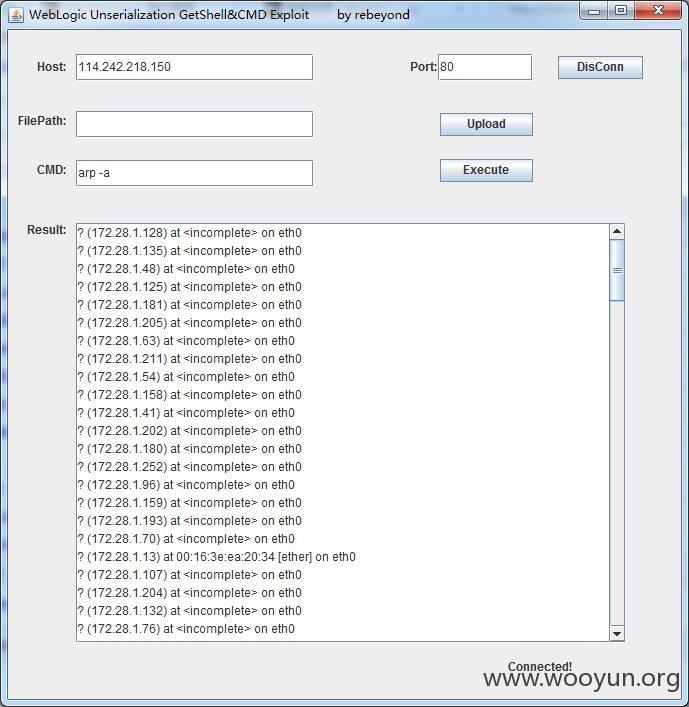The width and height of the screenshot is (689, 707).
Task: Select the result line with 172.28.1.205
Action: click(x=189, y=323)
